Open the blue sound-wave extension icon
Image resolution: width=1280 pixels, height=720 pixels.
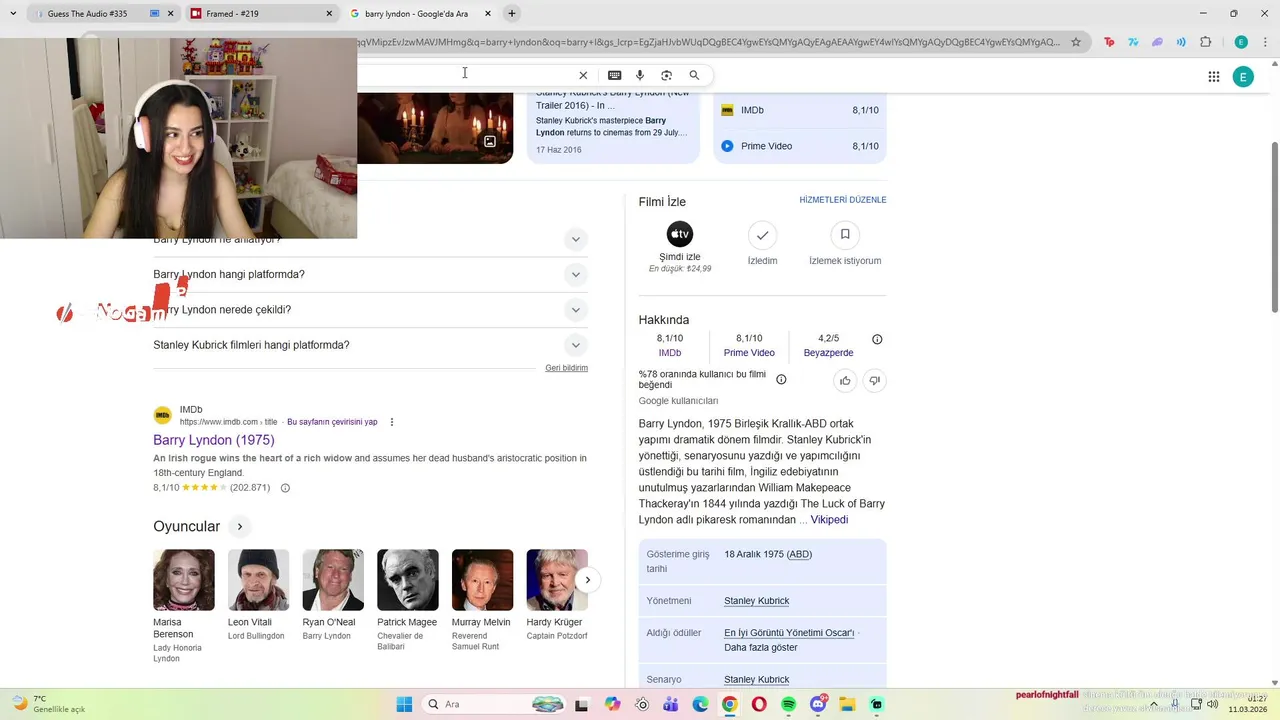click(1181, 42)
